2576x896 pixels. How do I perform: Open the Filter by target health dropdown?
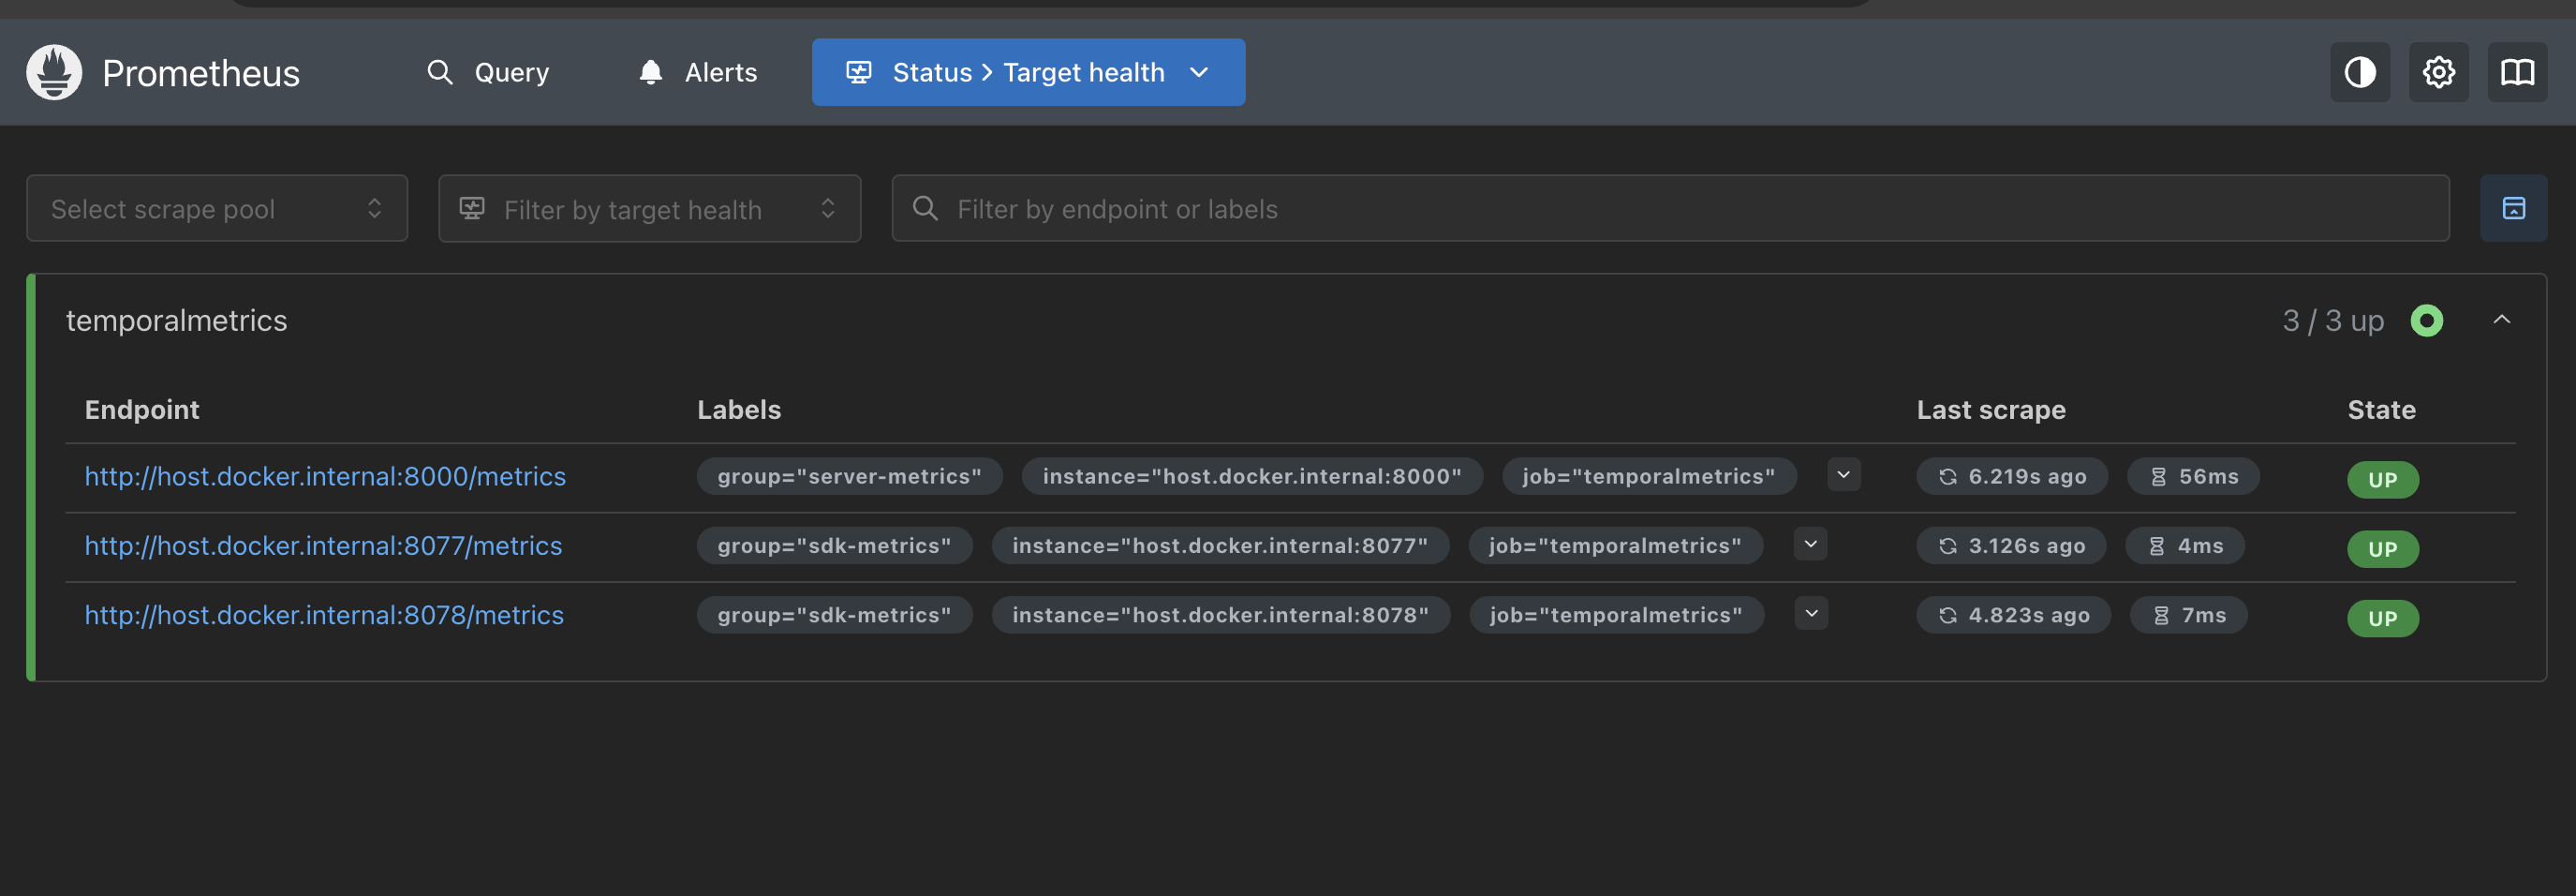coord(649,208)
